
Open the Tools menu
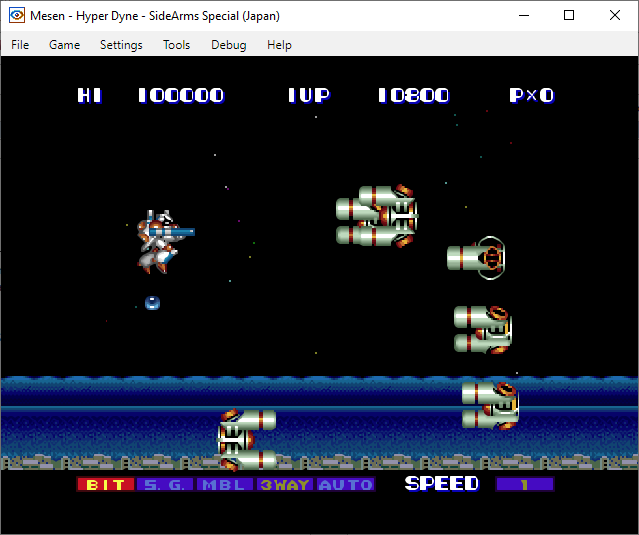pos(176,44)
